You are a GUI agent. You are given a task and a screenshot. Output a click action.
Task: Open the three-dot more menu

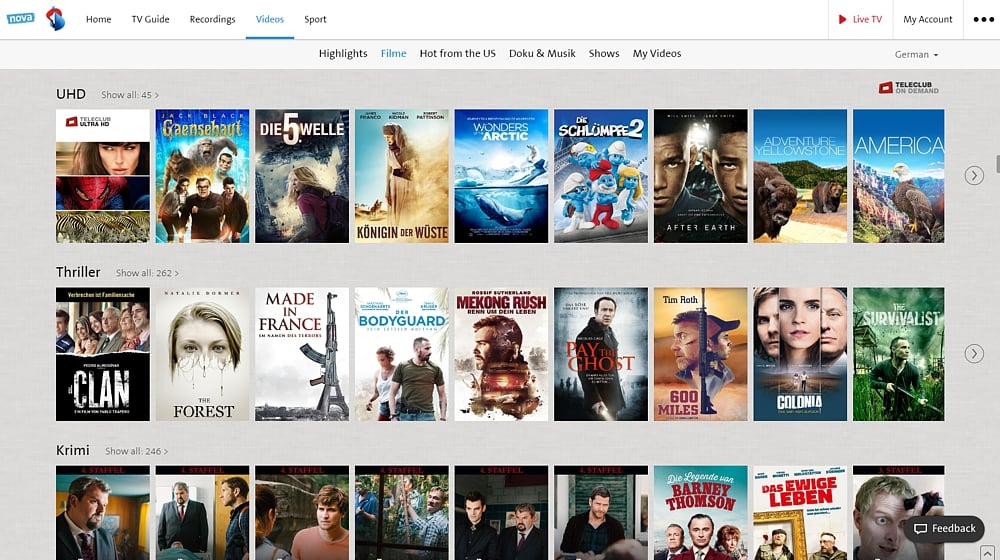[x=983, y=19]
